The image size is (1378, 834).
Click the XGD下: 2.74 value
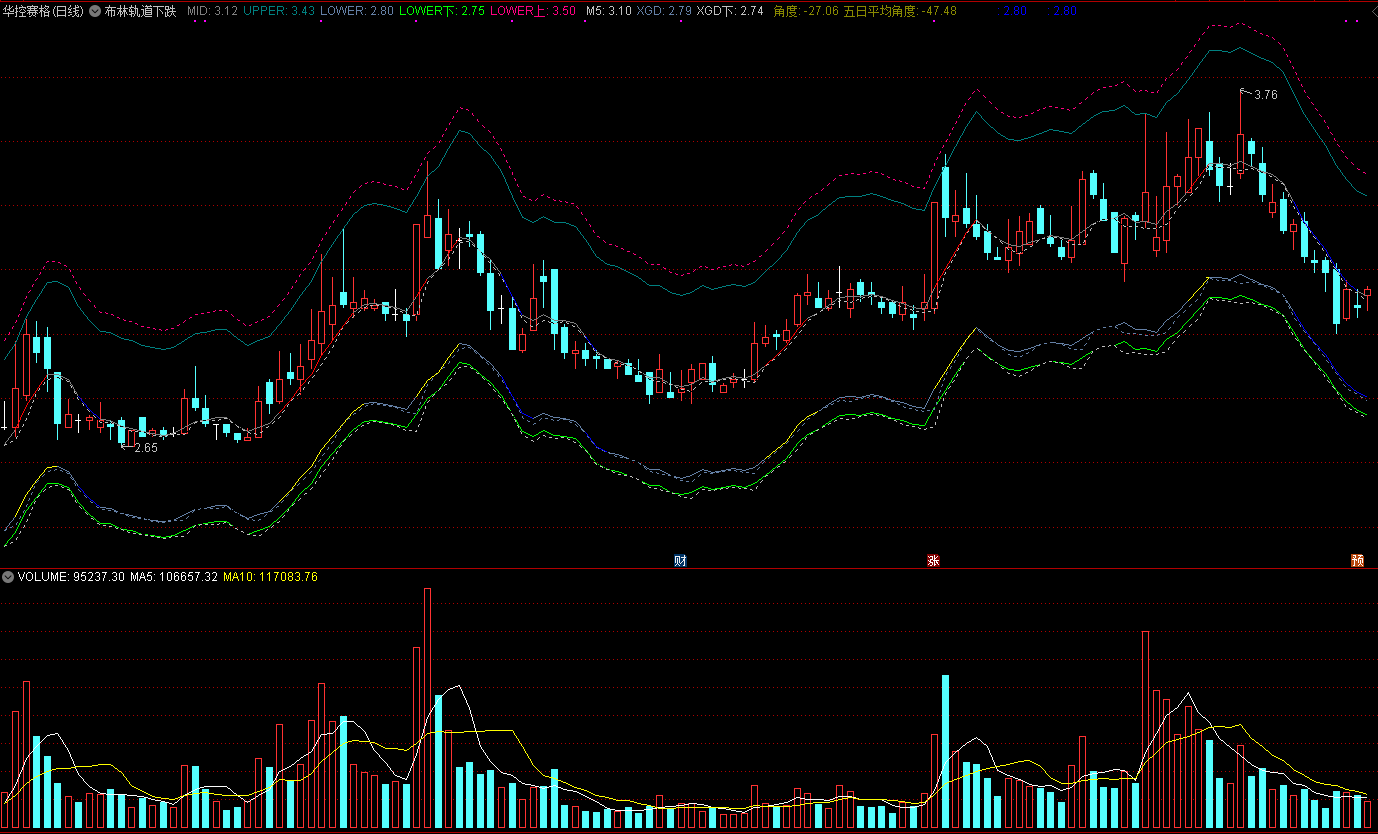click(x=730, y=12)
